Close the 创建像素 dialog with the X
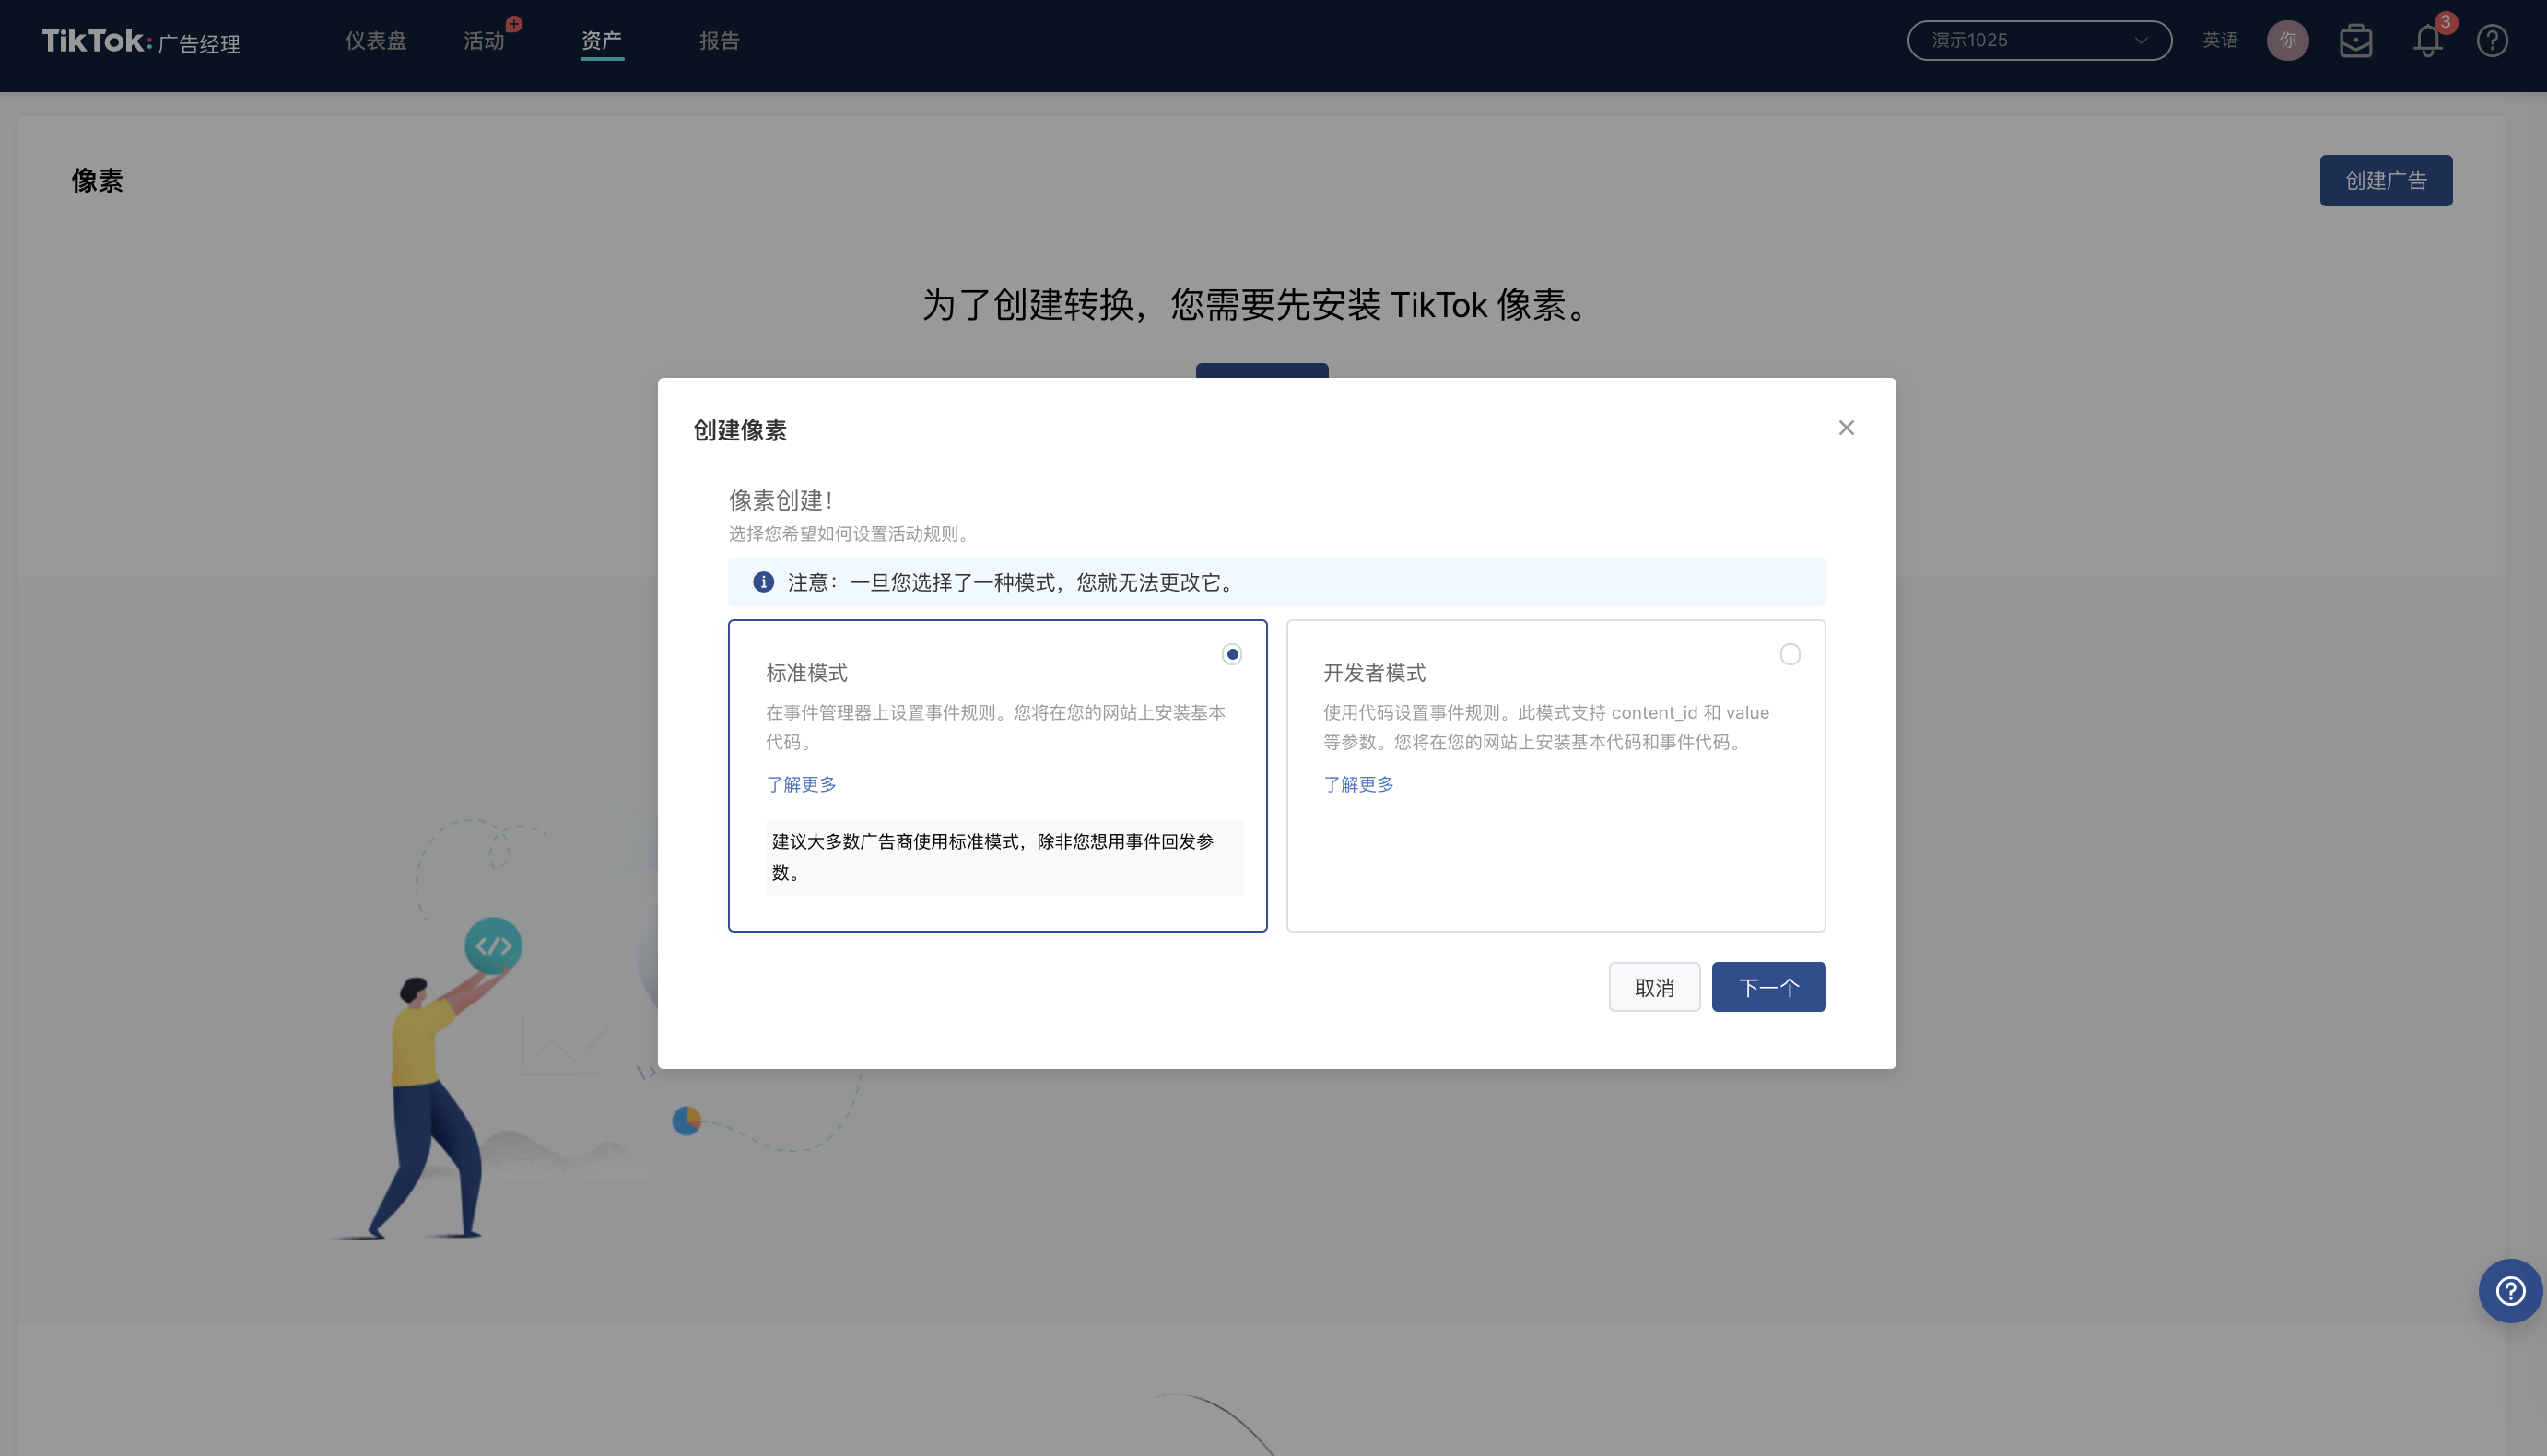Image resolution: width=2547 pixels, height=1456 pixels. pos(1846,427)
